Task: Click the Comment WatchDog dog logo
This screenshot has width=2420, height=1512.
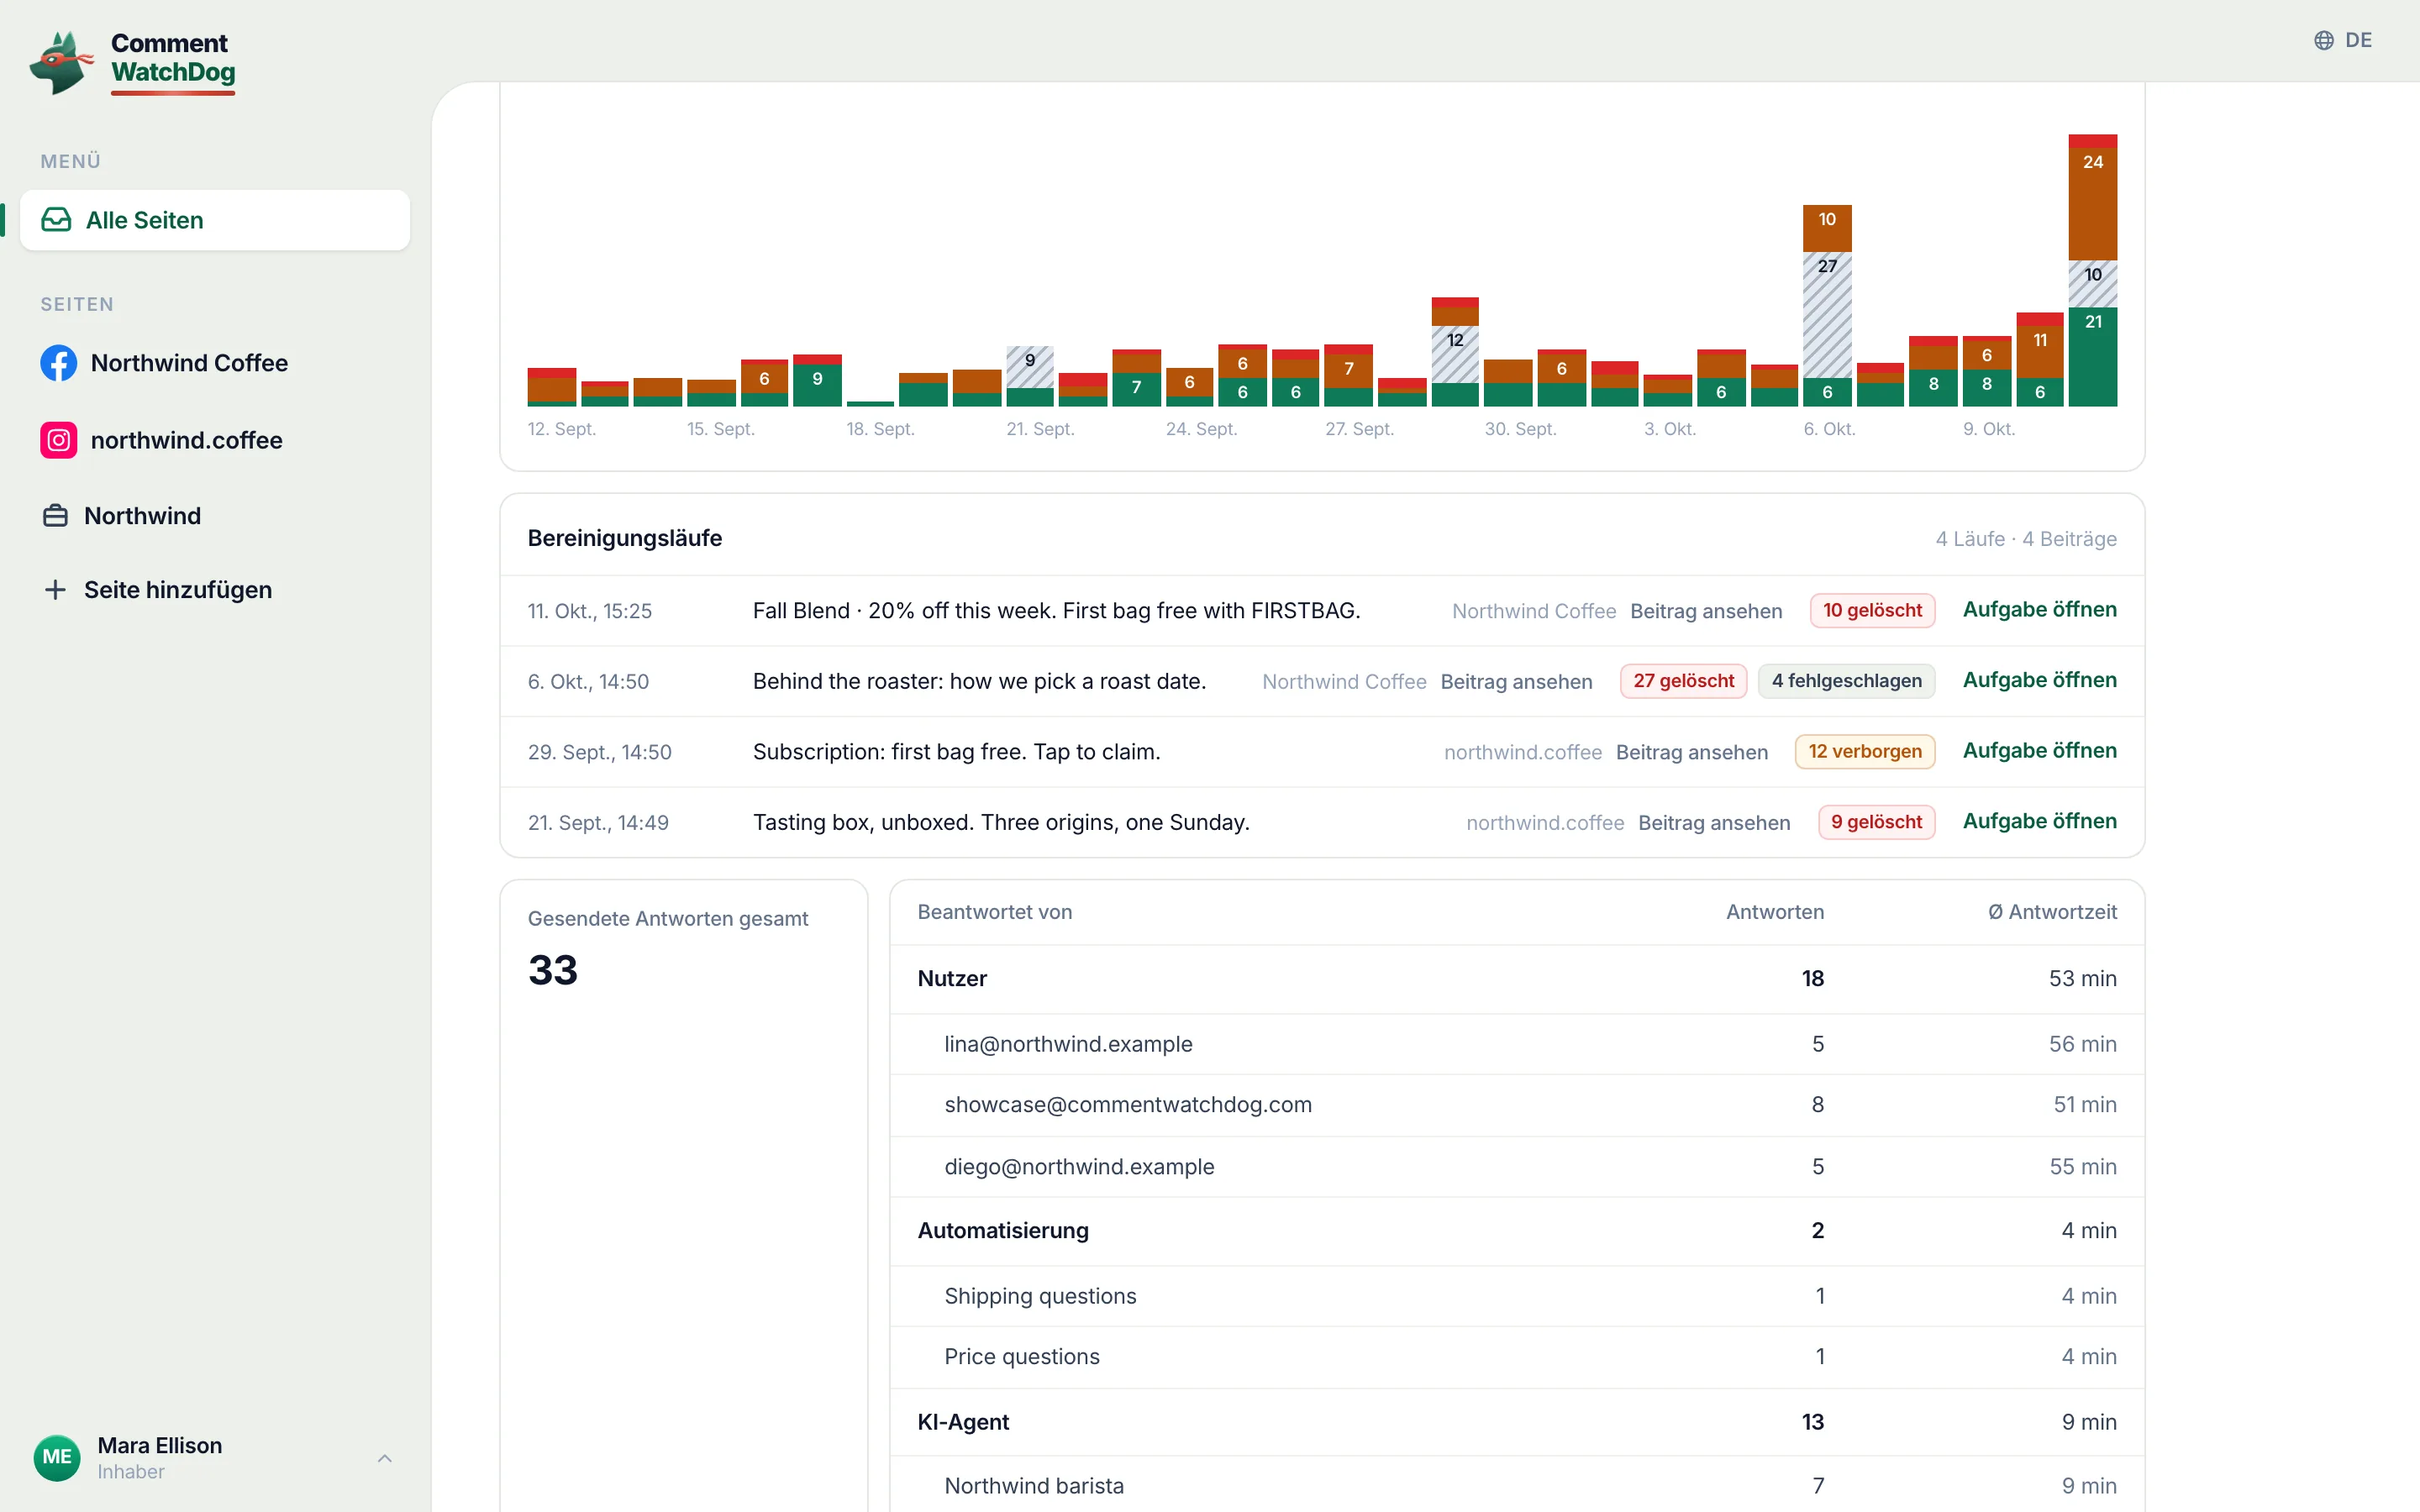Action: coord(61,62)
